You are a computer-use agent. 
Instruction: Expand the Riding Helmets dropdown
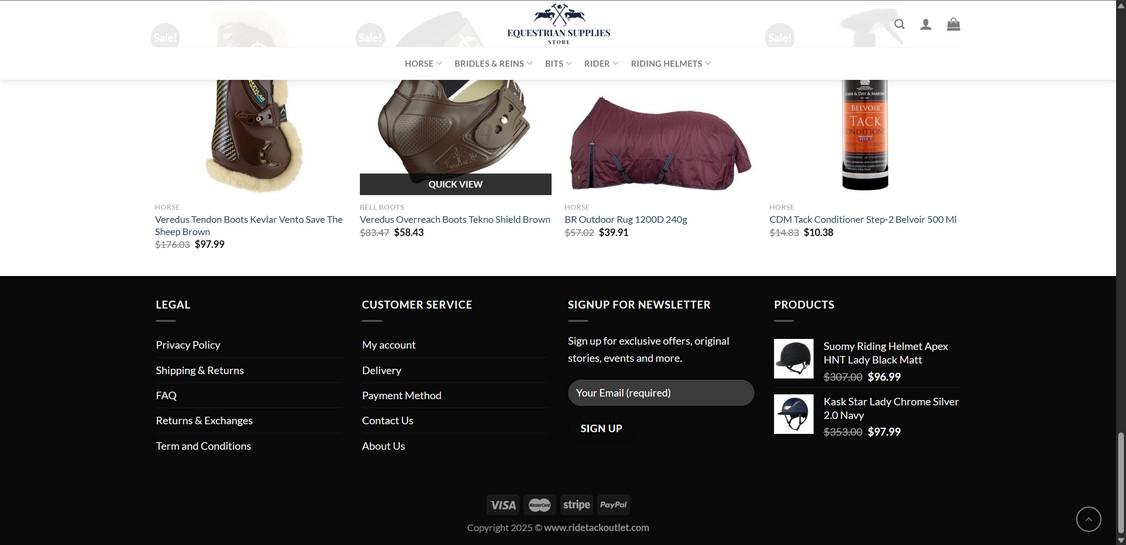pos(670,64)
